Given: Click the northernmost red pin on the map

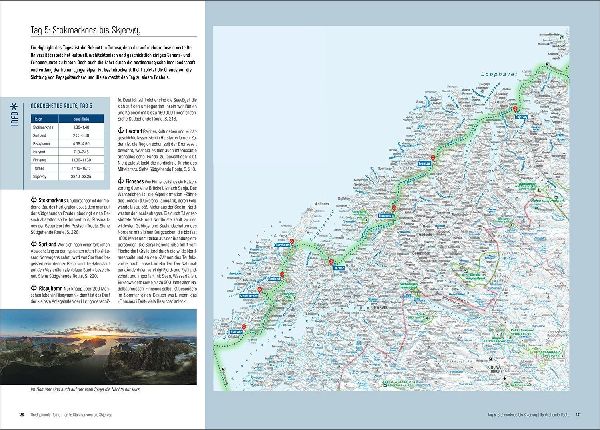Looking at the screenshot, I should [515, 109].
